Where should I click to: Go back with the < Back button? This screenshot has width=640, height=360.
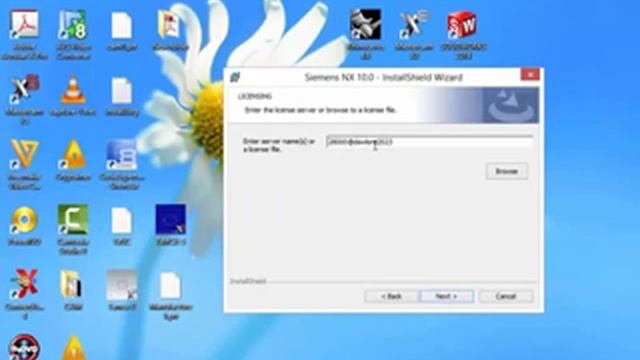point(391,296)
